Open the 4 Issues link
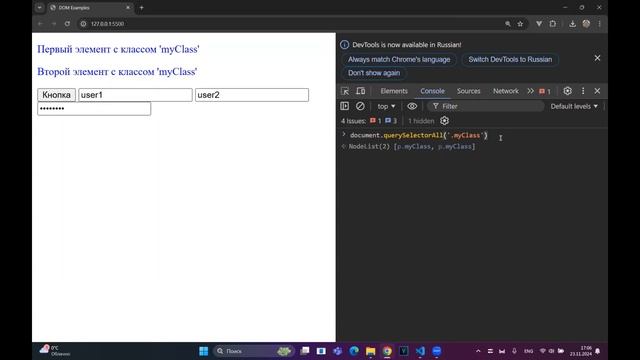Screen dimensions: 640x360 tap(353, 121)
